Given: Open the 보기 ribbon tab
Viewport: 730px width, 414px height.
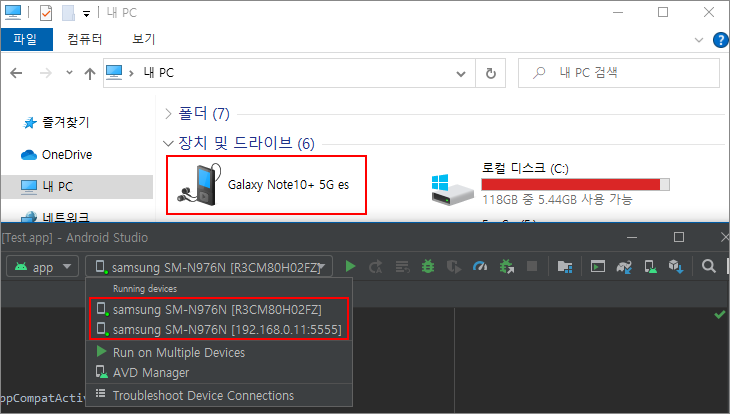Looking at the screenshot, I should point(143,39).
